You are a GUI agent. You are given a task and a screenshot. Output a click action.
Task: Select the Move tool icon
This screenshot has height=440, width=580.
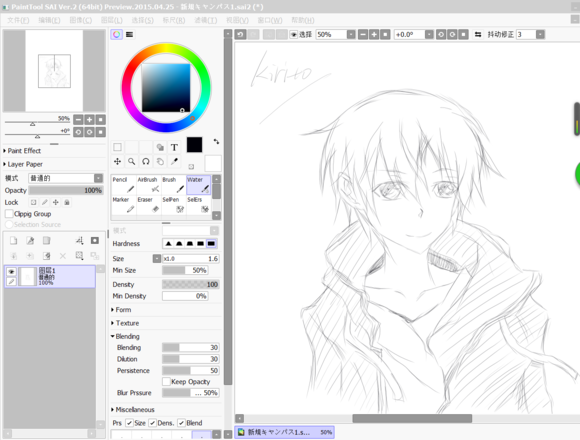[117, 161]
